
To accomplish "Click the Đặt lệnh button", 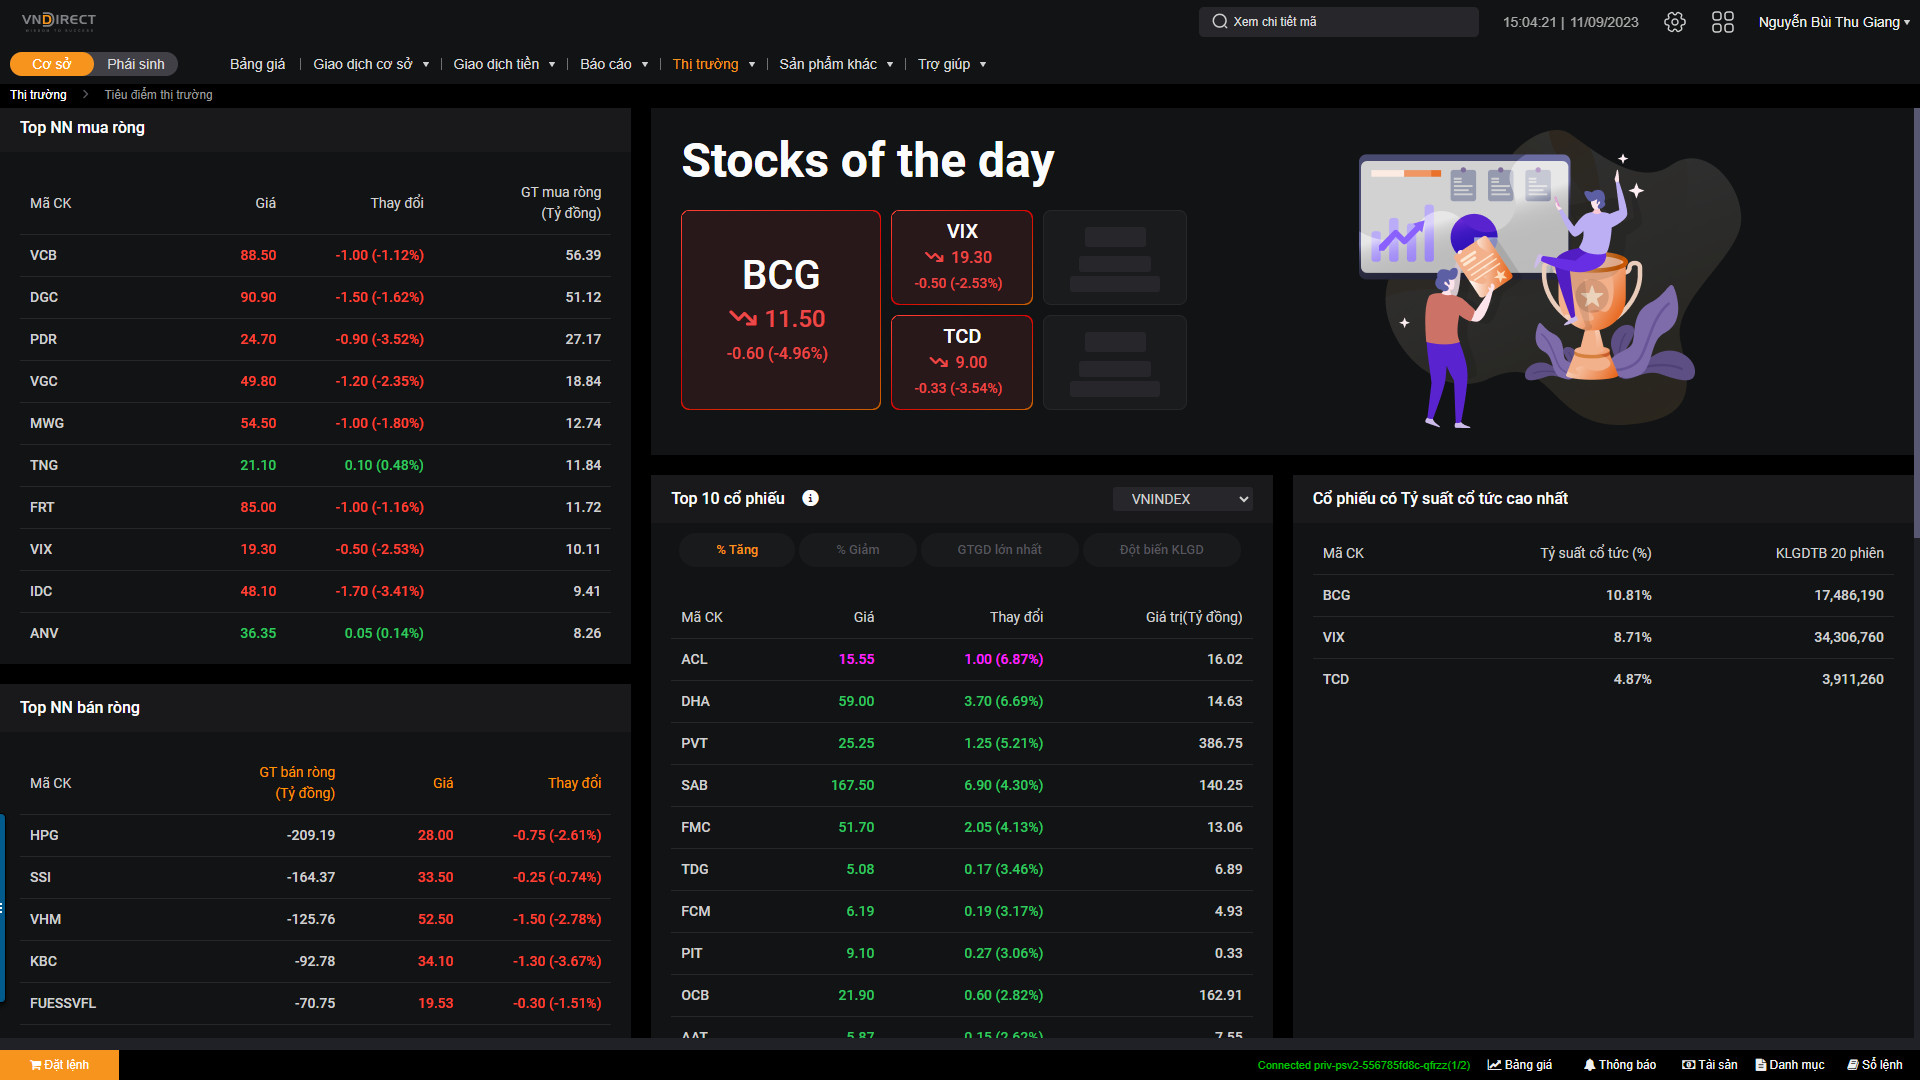I will pos(59,1065).
